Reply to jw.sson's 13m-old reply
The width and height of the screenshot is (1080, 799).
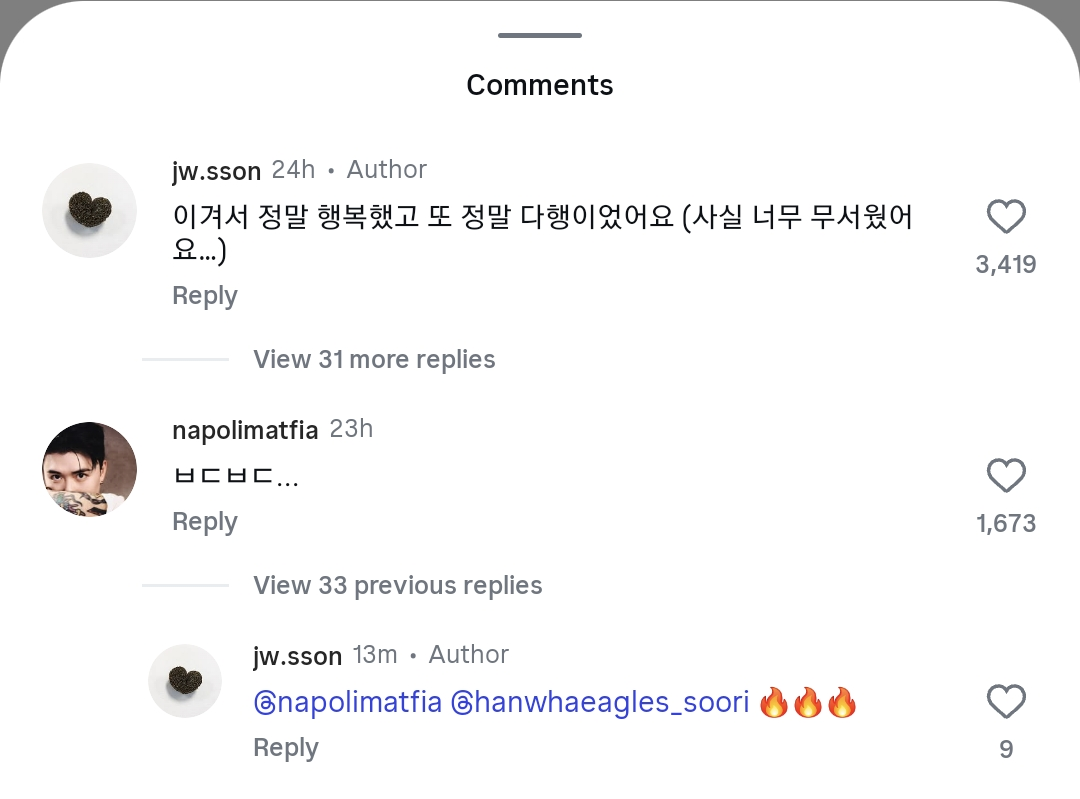point(285,748)
